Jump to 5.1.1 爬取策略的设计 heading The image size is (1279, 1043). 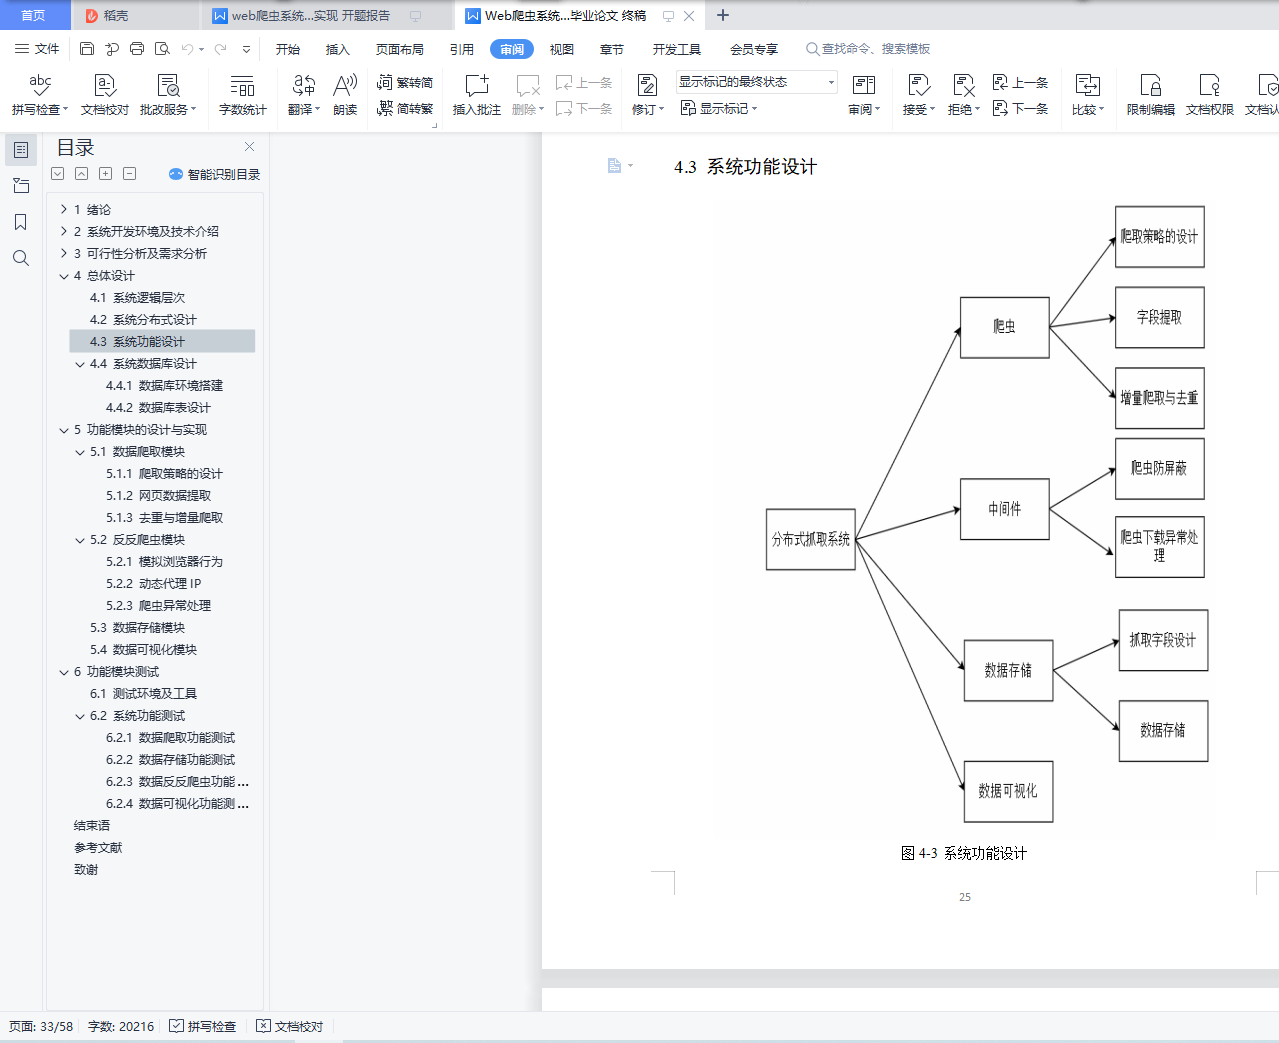[x=164, y=474]
